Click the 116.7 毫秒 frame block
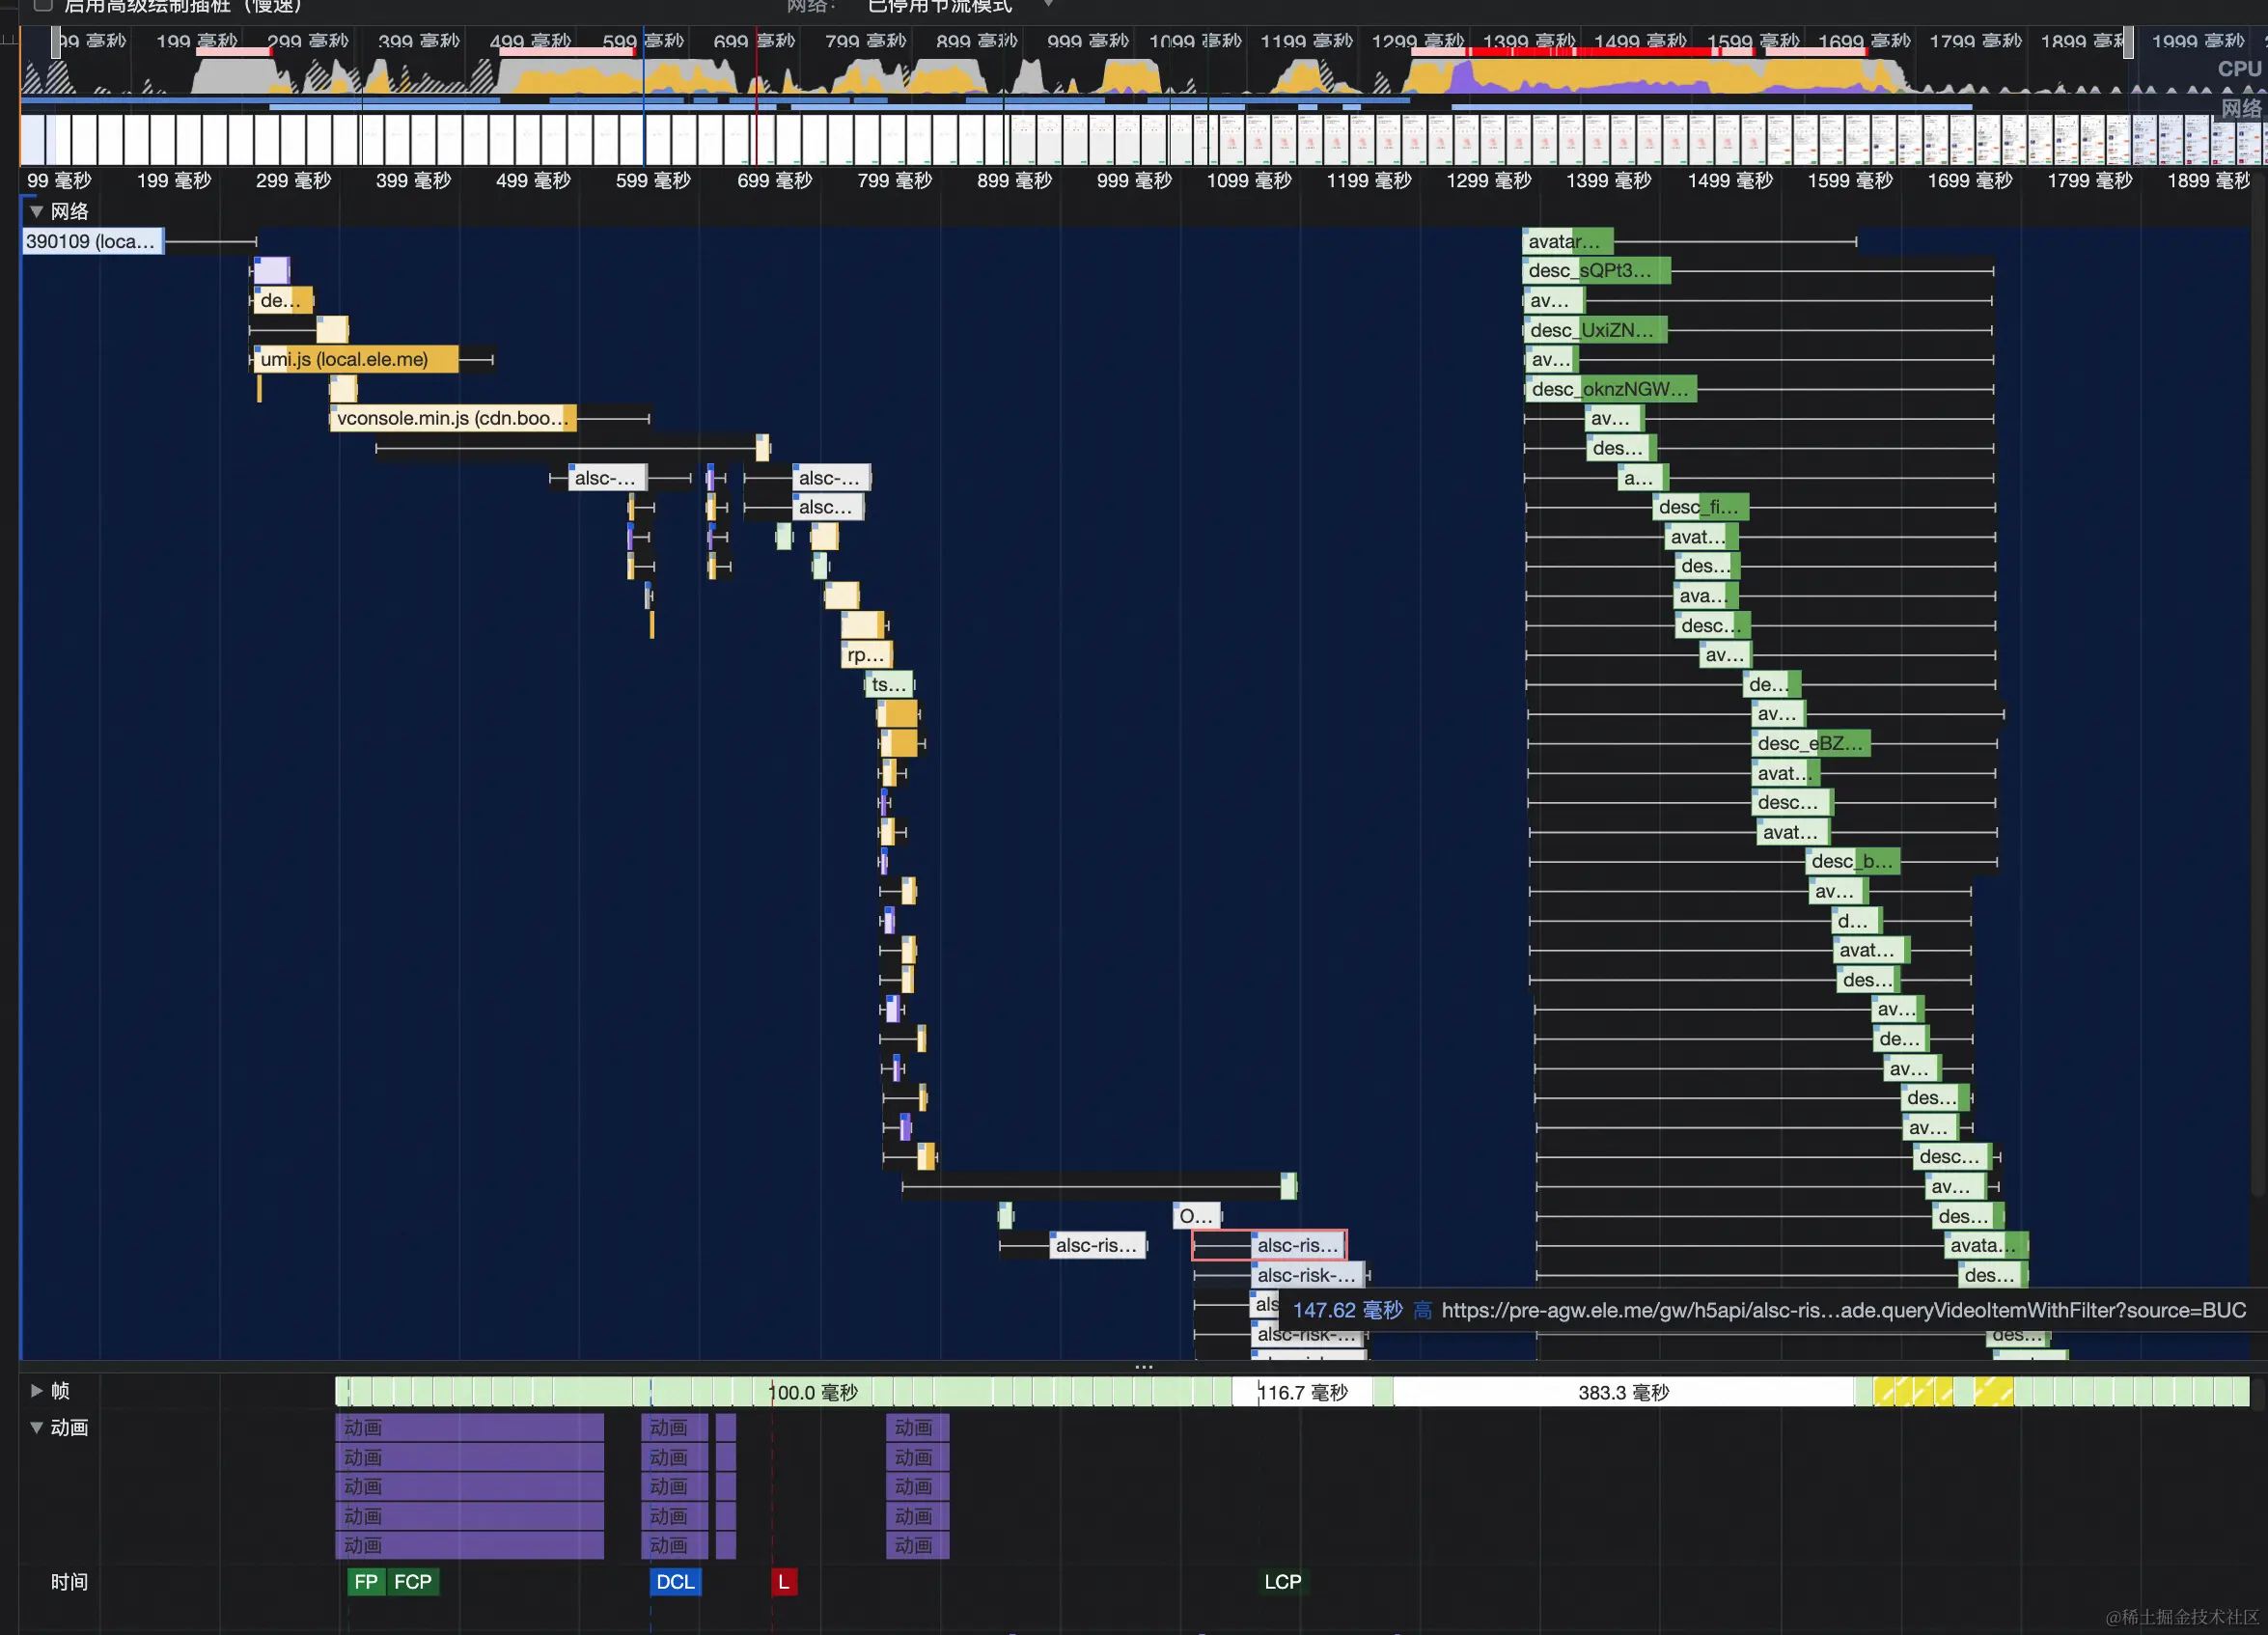 pyautogui.click(x=1302, y=1392)
